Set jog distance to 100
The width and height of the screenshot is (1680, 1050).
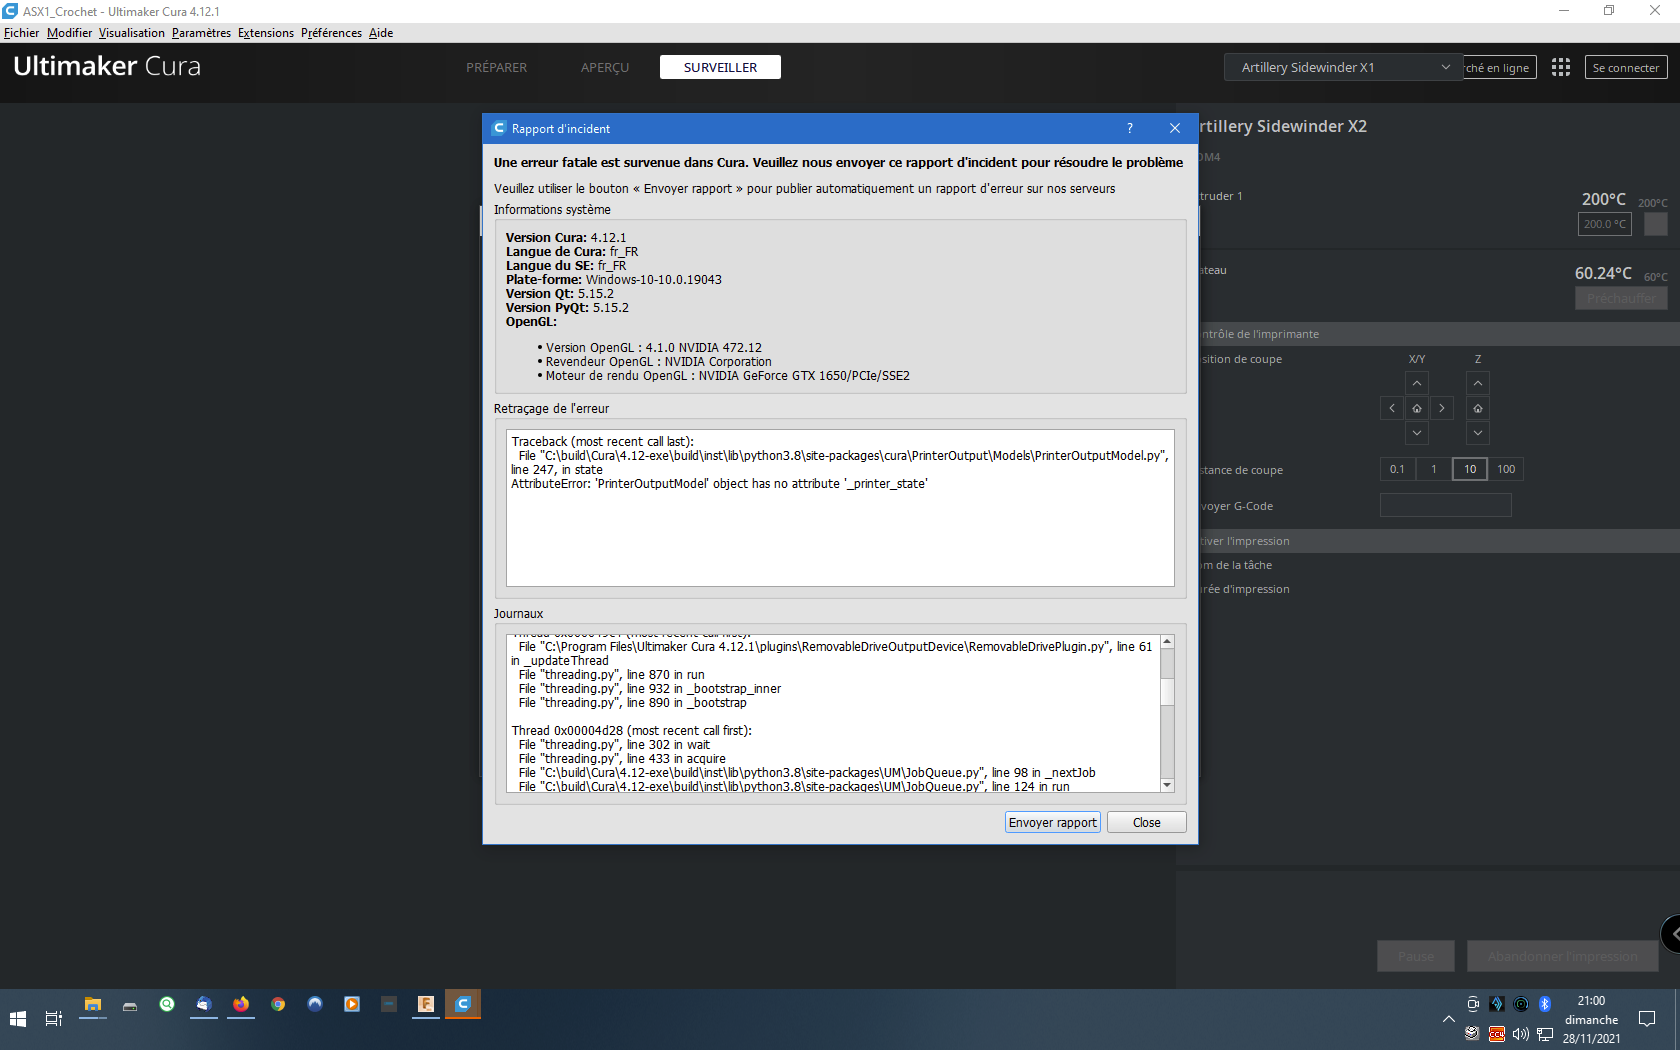1506,469
